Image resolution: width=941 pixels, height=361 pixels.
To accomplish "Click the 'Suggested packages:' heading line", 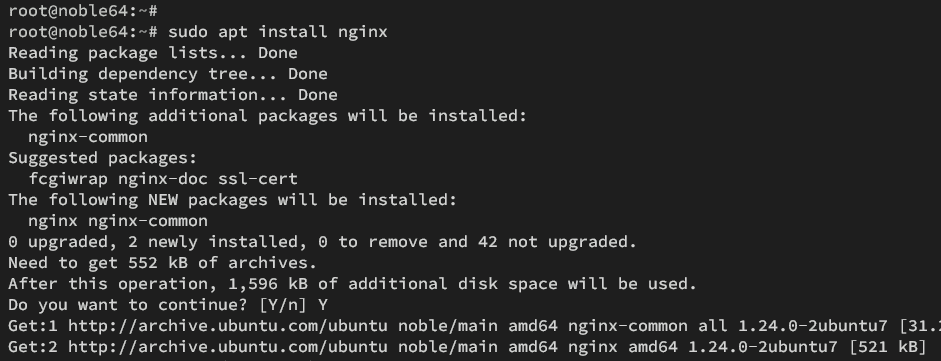I will (103, 158).
